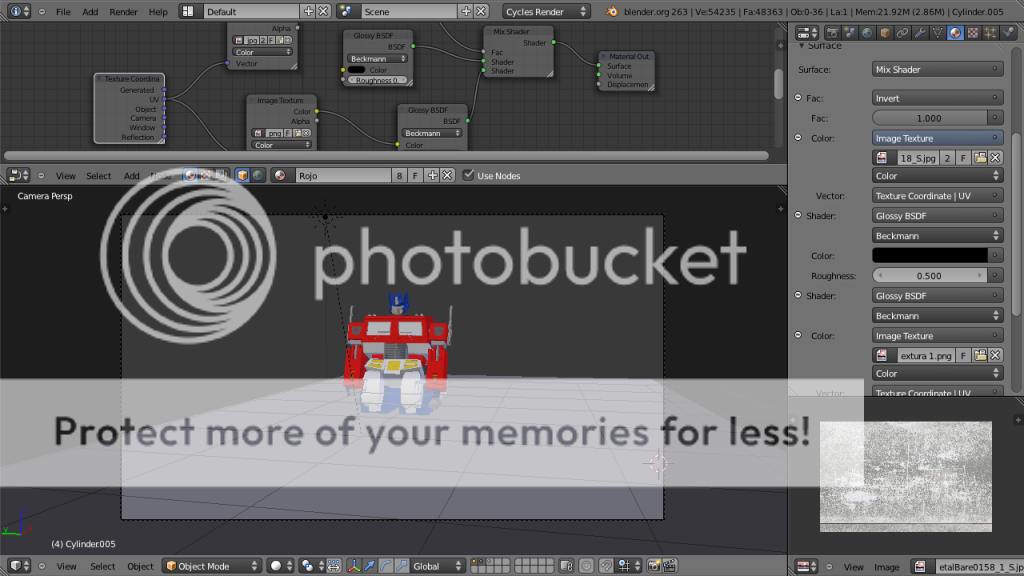Open the pivot point dropdown

pyautogui.click(x=311, y=566)
